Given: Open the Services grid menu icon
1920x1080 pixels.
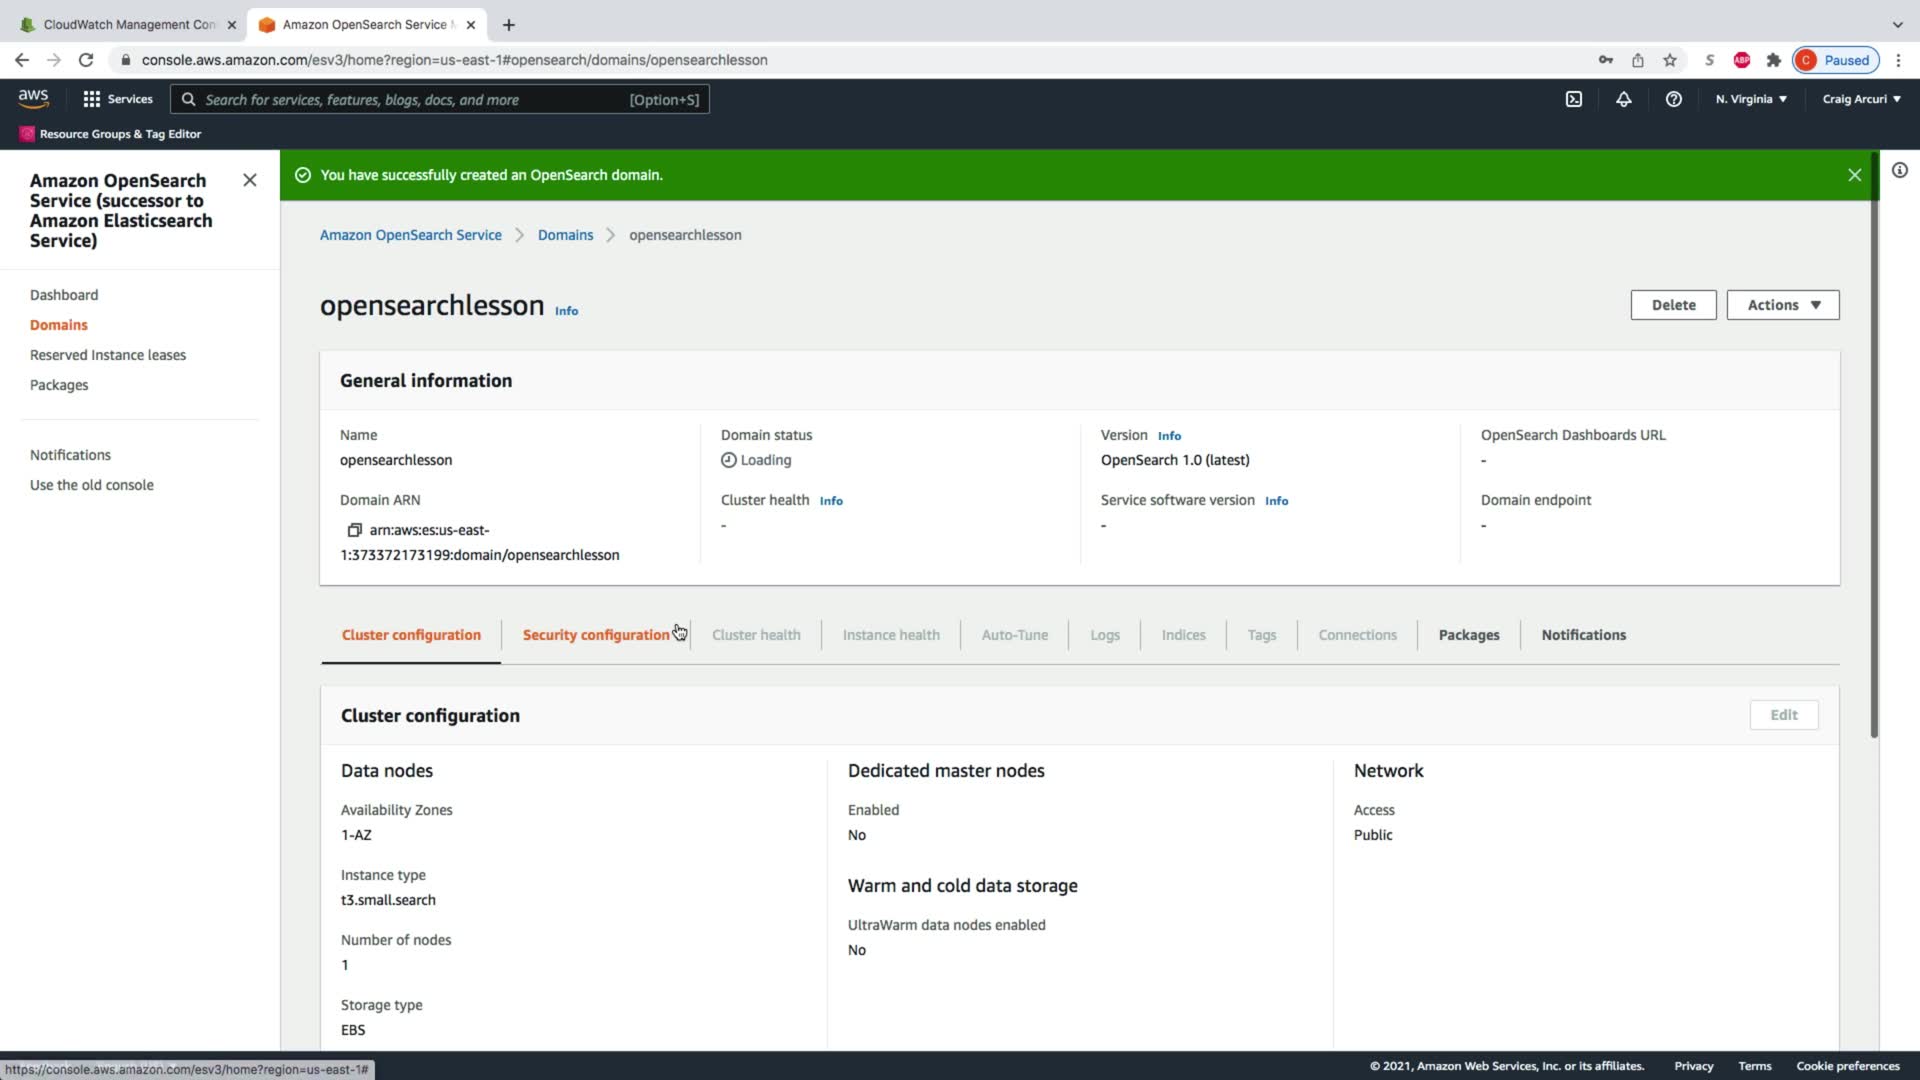Looking at the screenshot, I should coord(92,99).
